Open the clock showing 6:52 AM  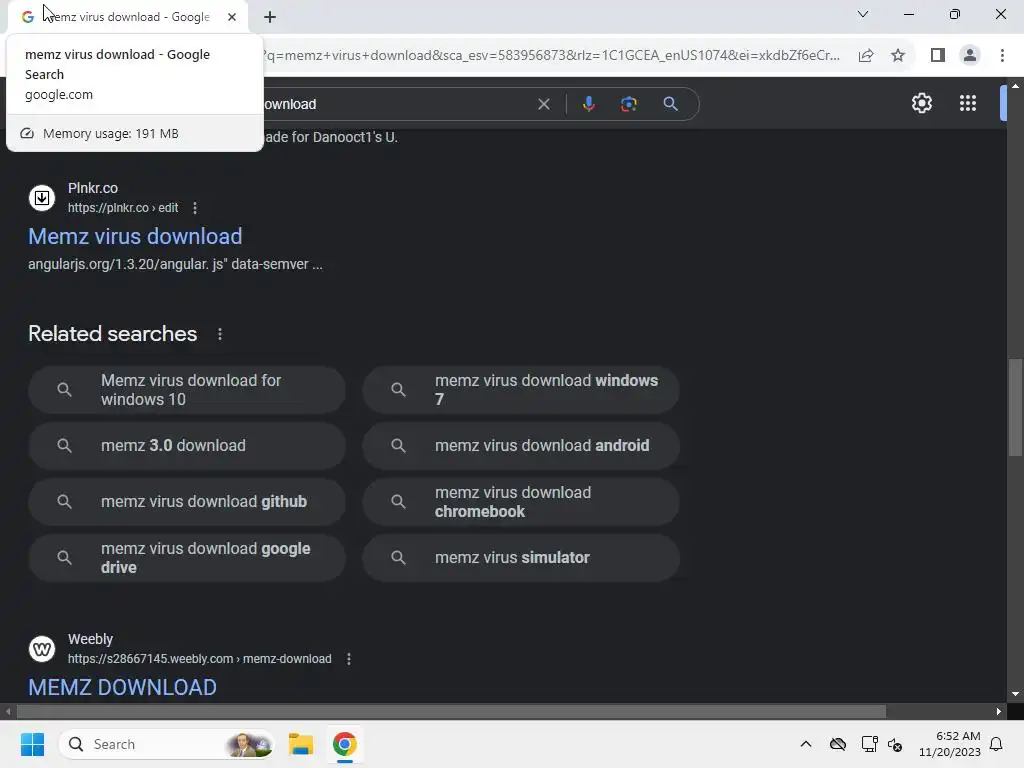[950, 744]
